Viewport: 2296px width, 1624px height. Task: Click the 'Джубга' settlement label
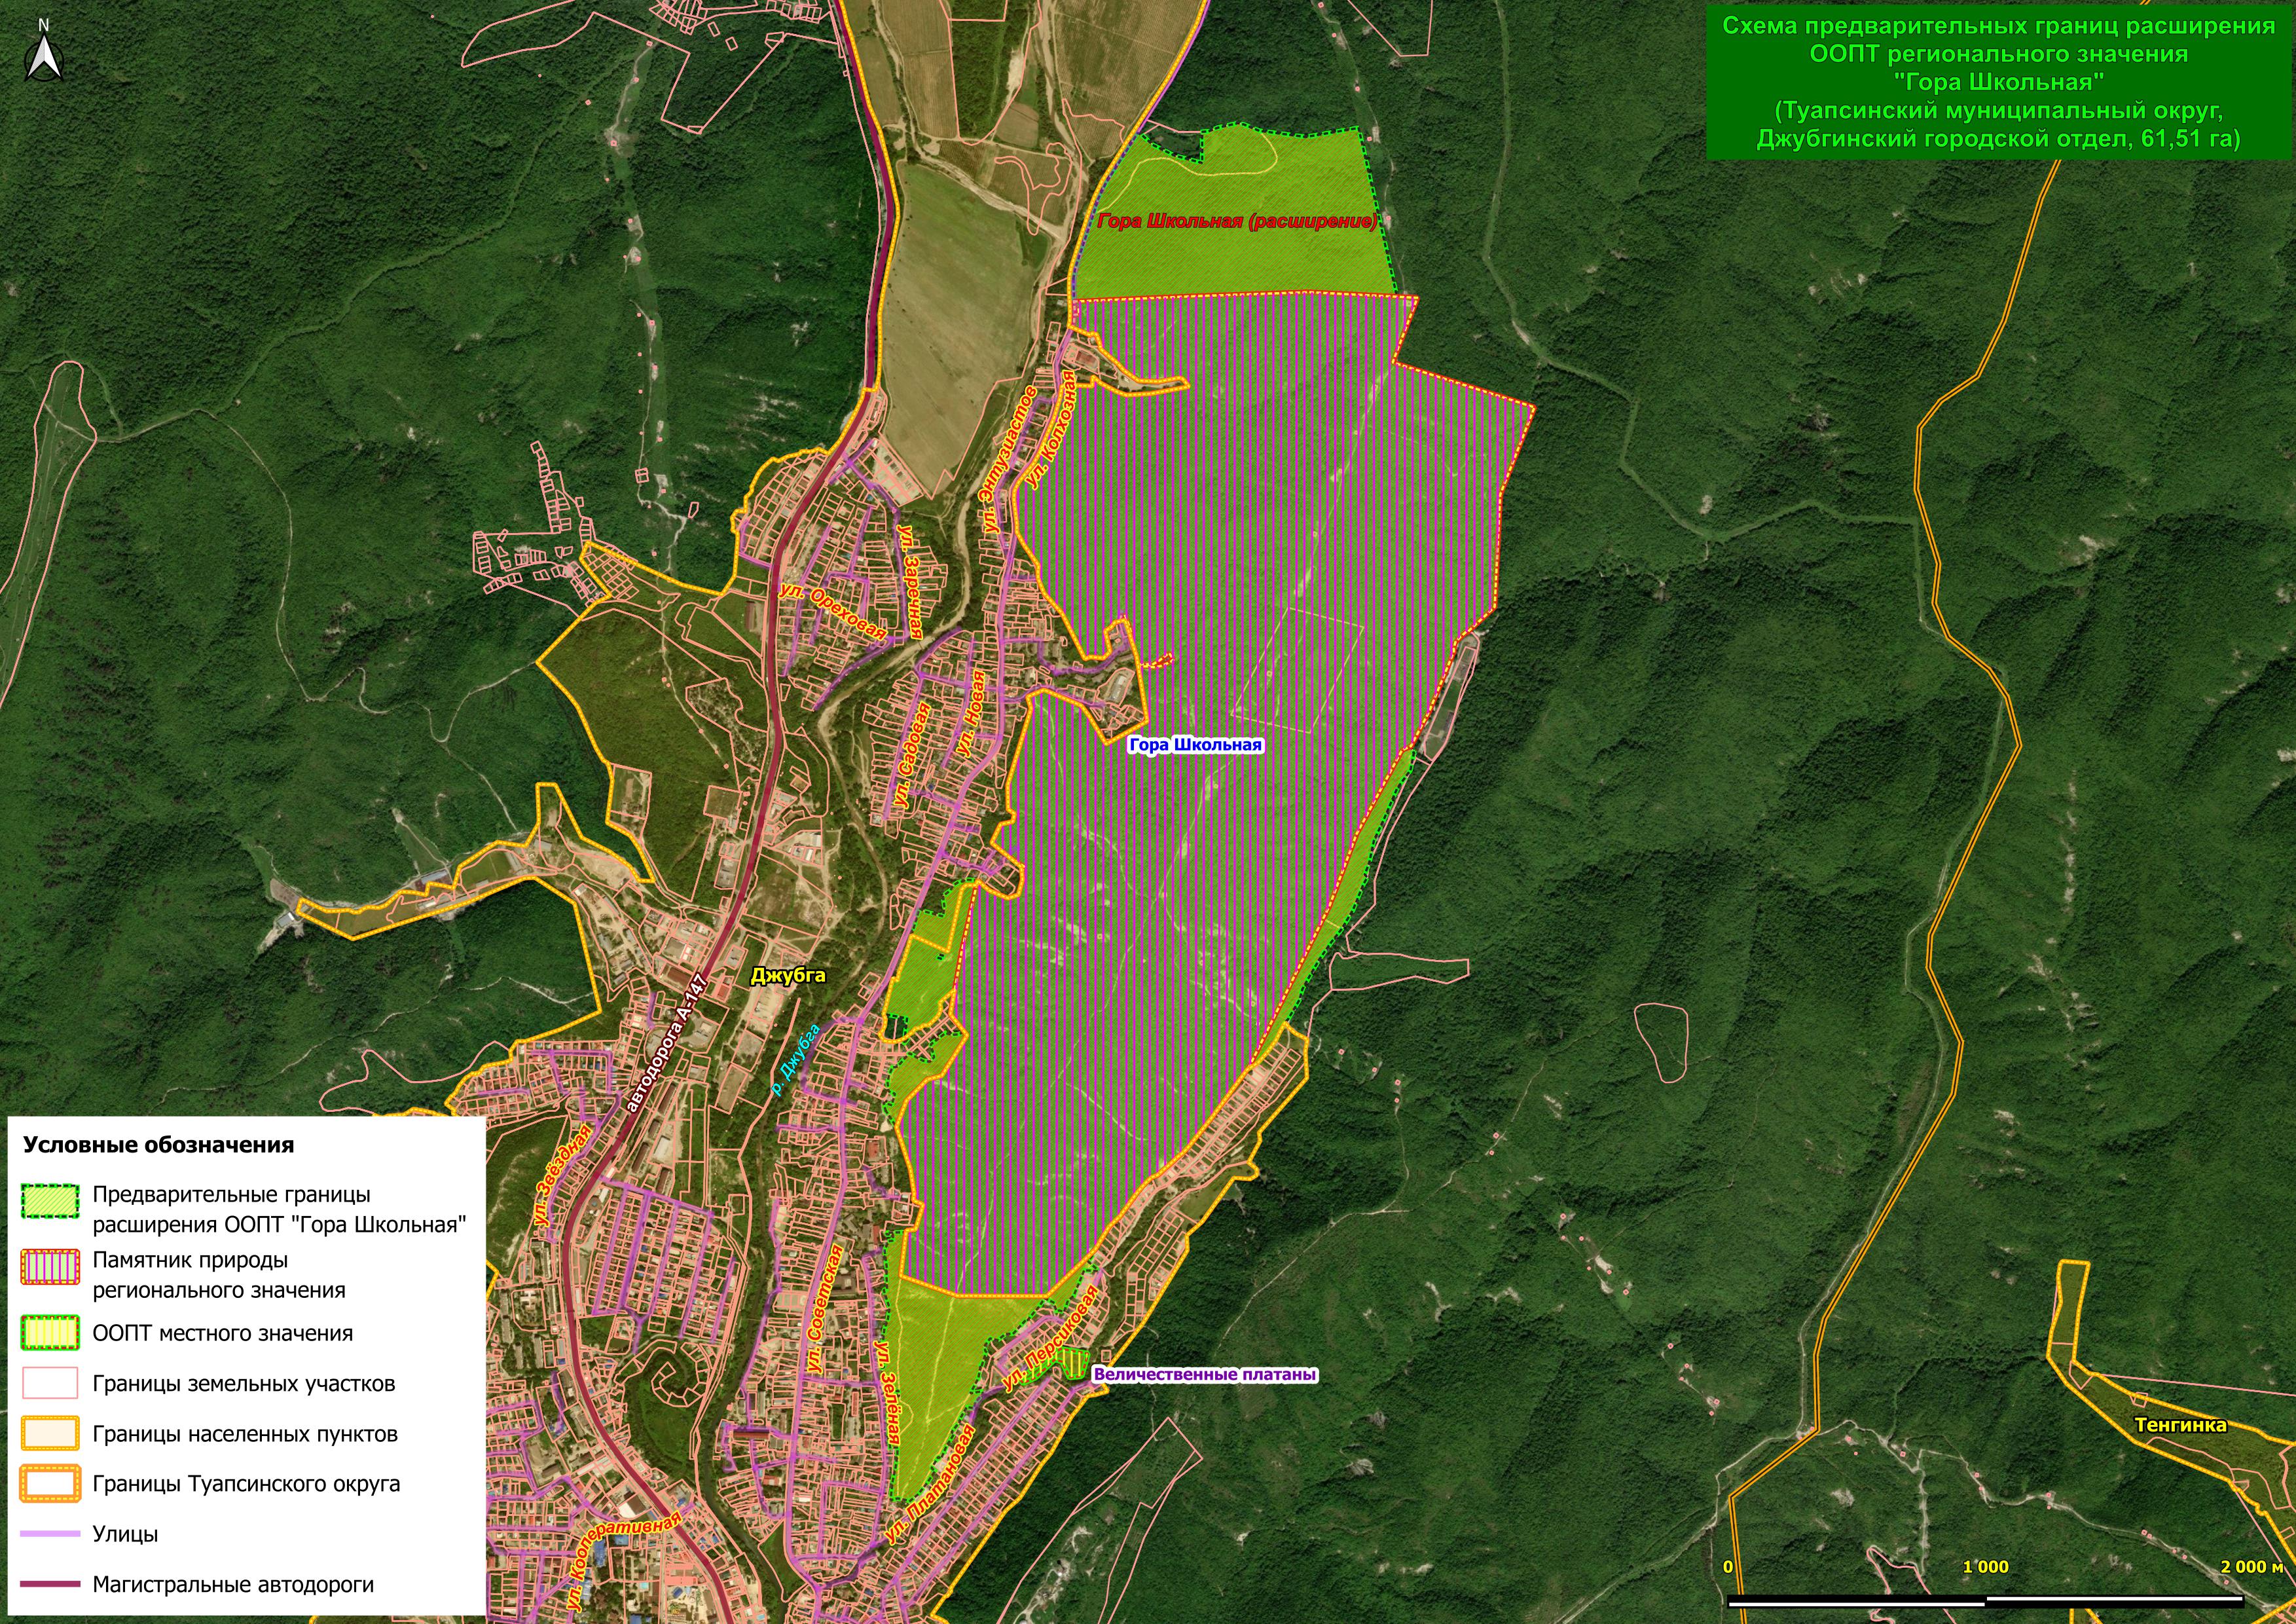788,976
